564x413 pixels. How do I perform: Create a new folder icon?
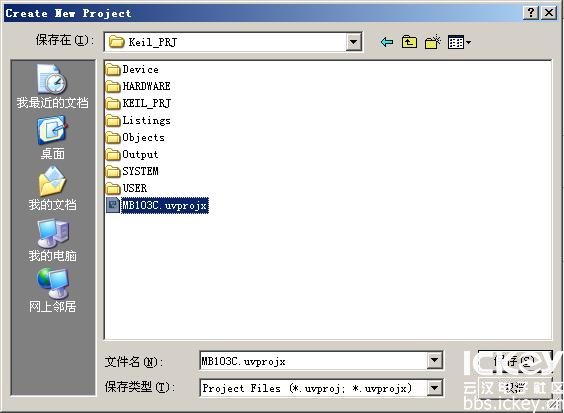[433, 42]
